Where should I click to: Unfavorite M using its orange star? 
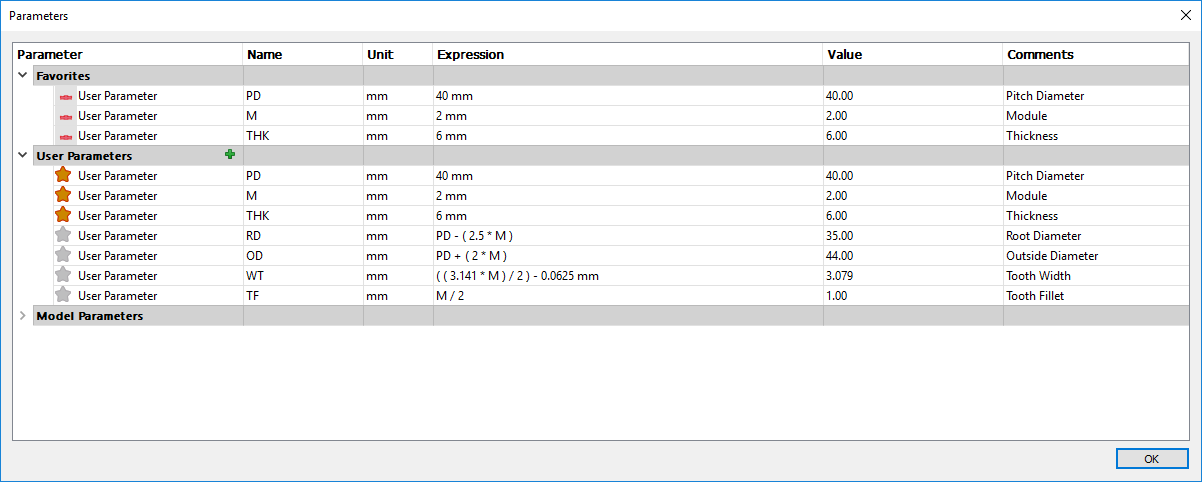(64, 195)
